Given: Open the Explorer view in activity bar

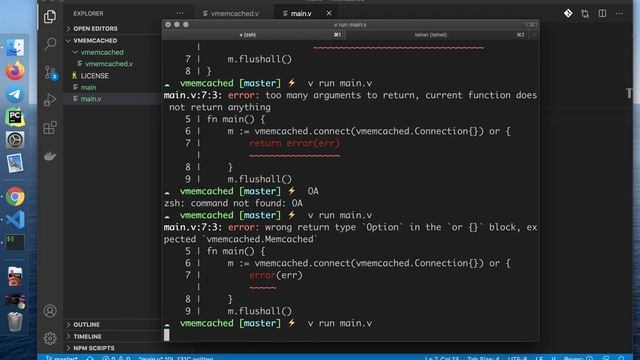Looking at the screenshot, I should (50, 16).
